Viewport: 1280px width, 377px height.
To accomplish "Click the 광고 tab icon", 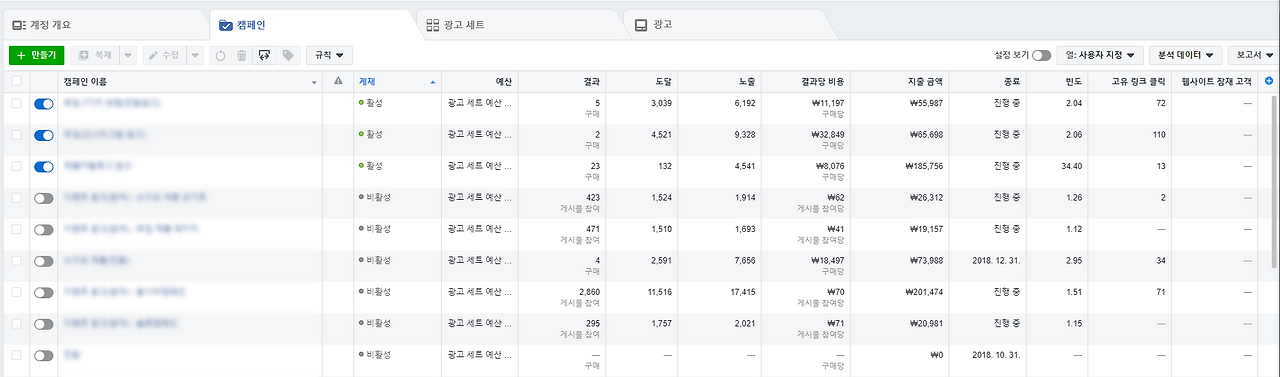I will (x=641, y=24).
